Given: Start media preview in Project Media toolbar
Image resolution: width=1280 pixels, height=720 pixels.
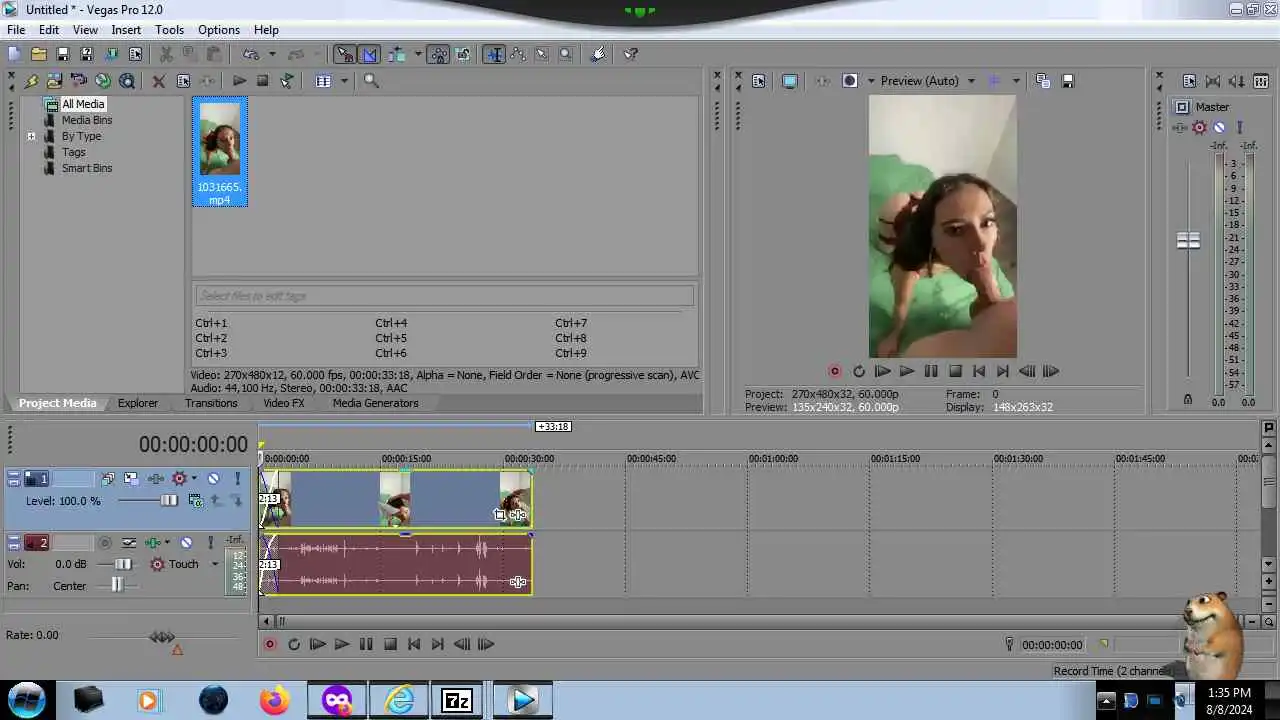Looking at the screenshot, I should coord(239,81).
